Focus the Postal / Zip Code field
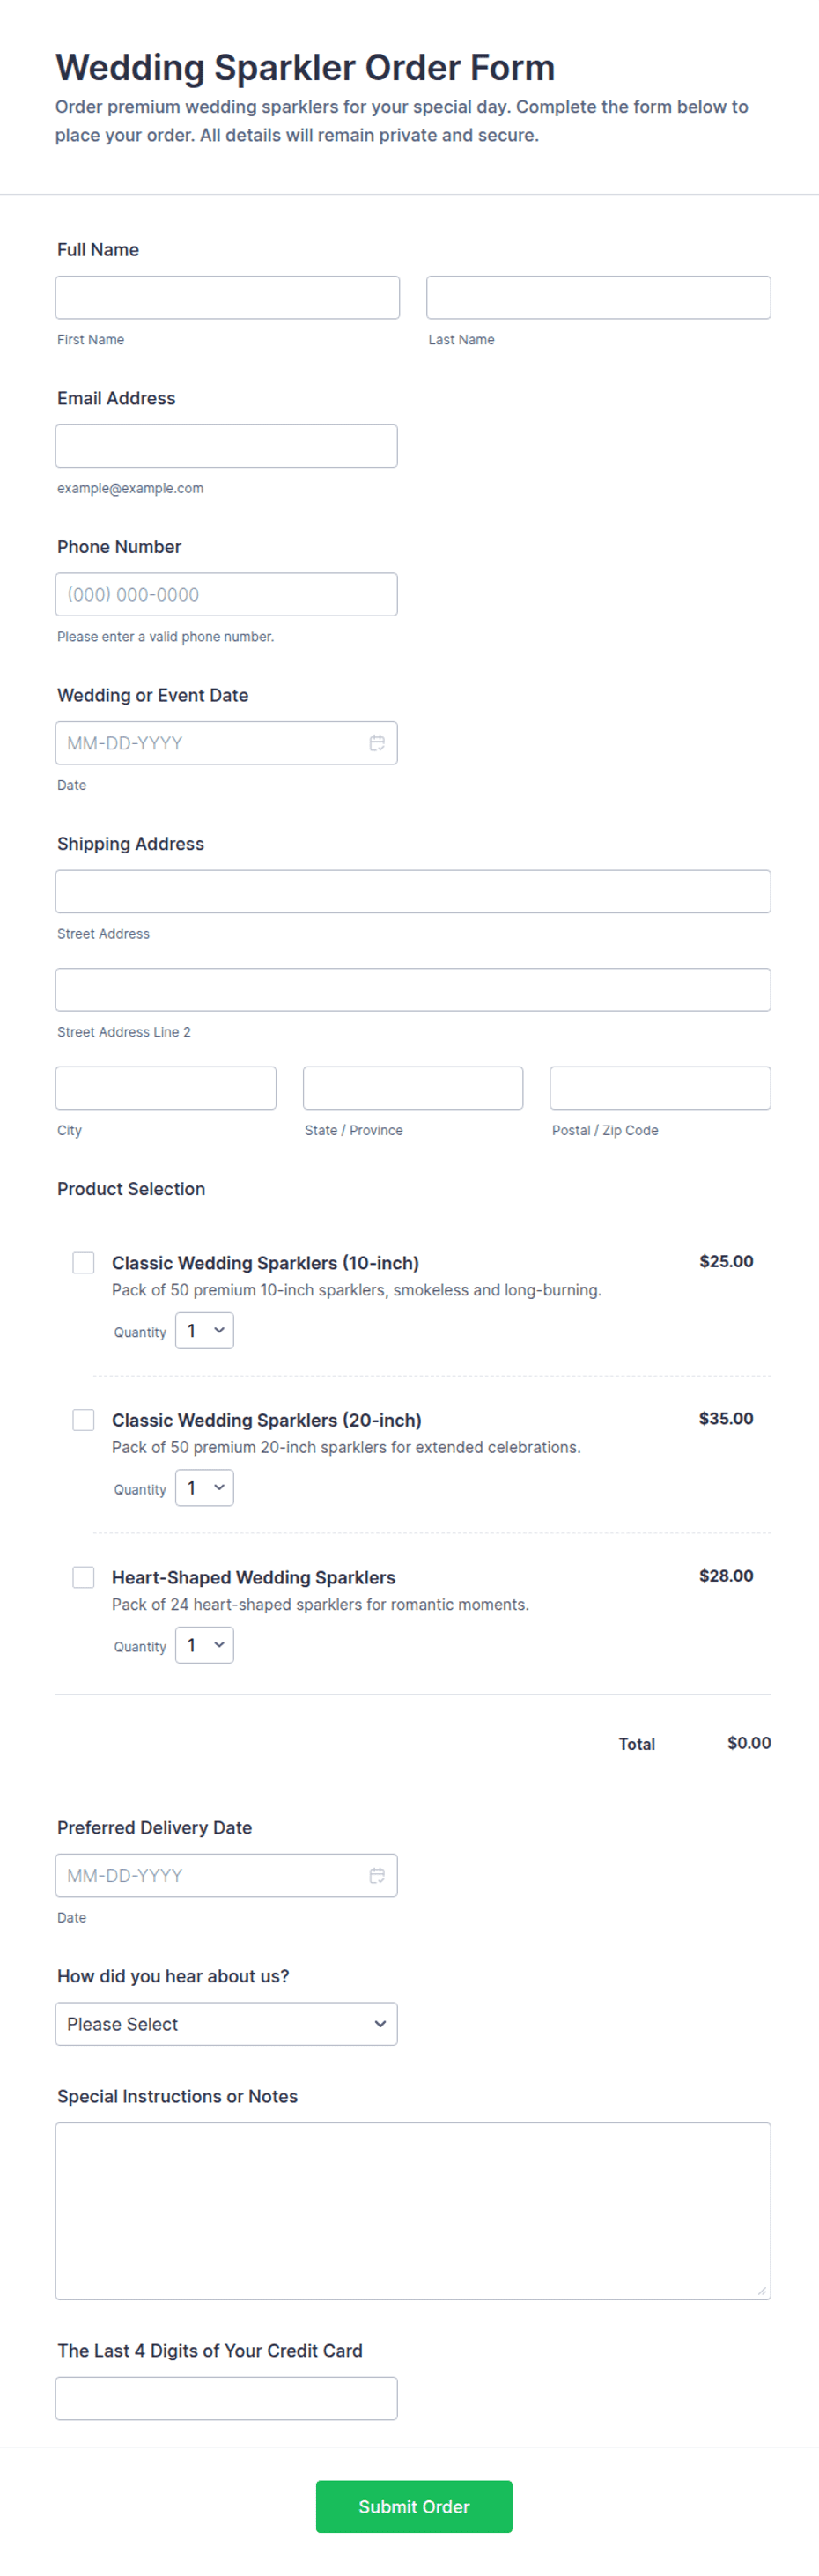 click(660, 1088)
